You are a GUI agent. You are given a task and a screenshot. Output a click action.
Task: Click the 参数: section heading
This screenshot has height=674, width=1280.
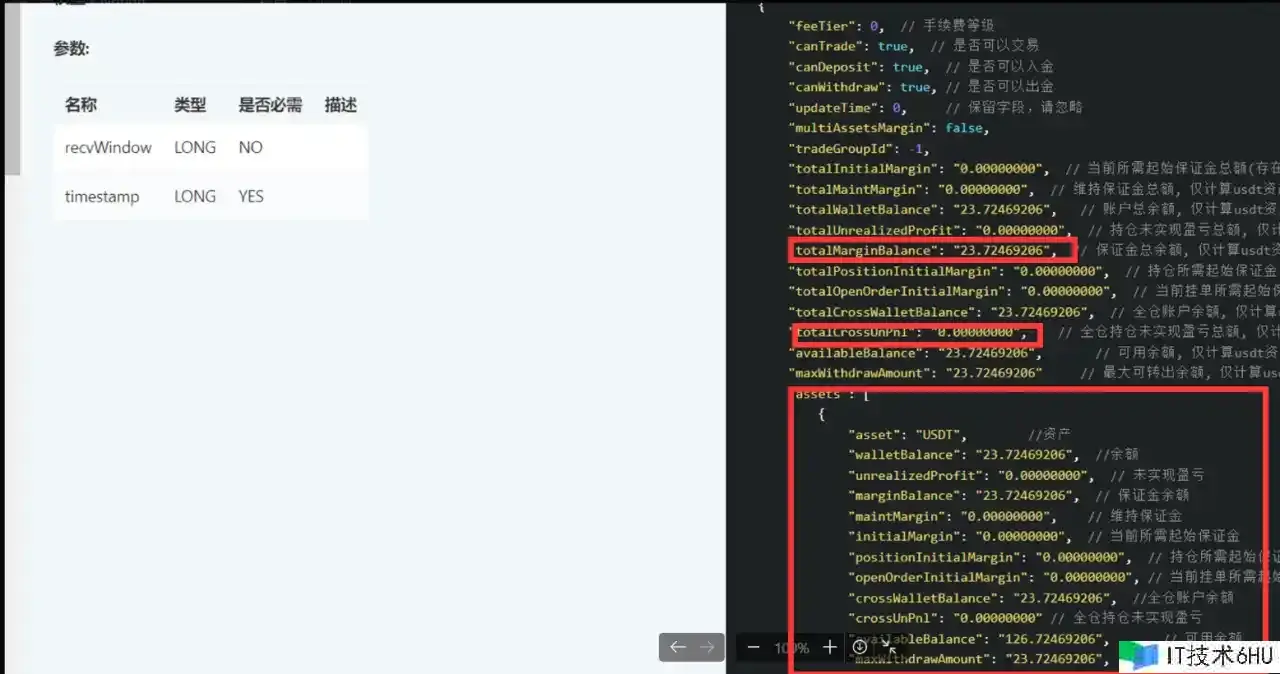click(x=72, y=49)
